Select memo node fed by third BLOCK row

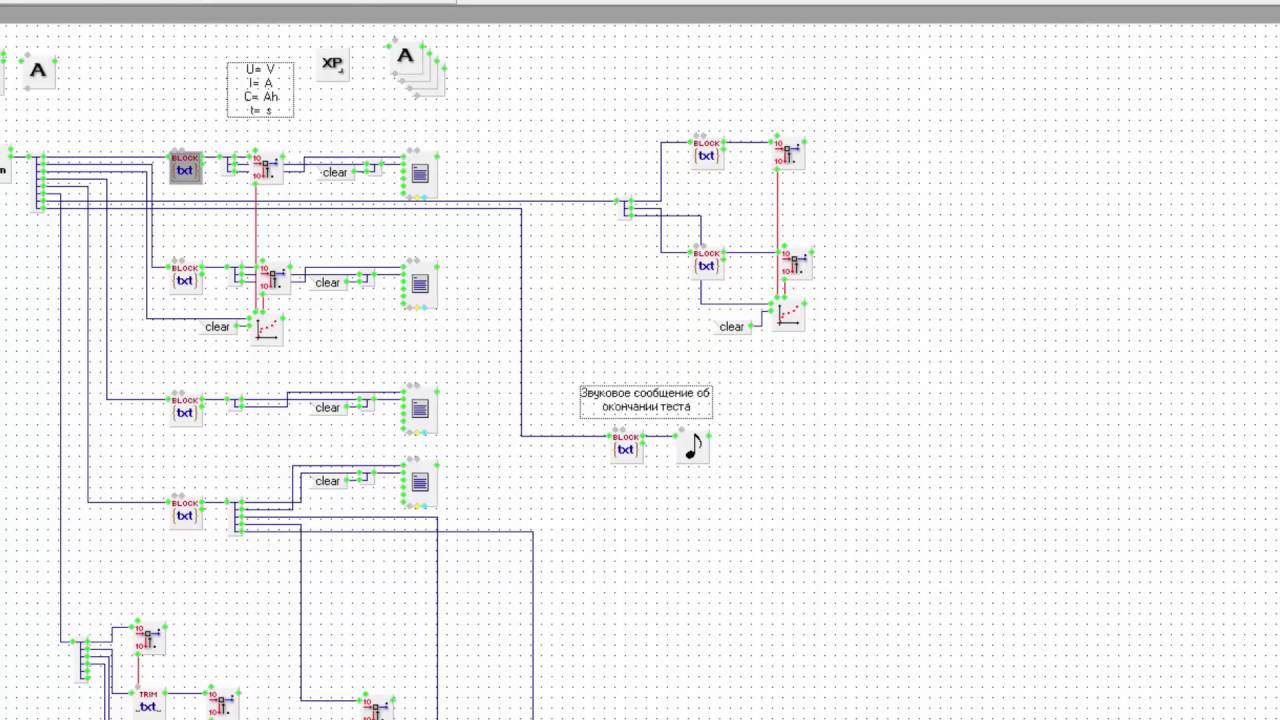click(x=419, y=408)
